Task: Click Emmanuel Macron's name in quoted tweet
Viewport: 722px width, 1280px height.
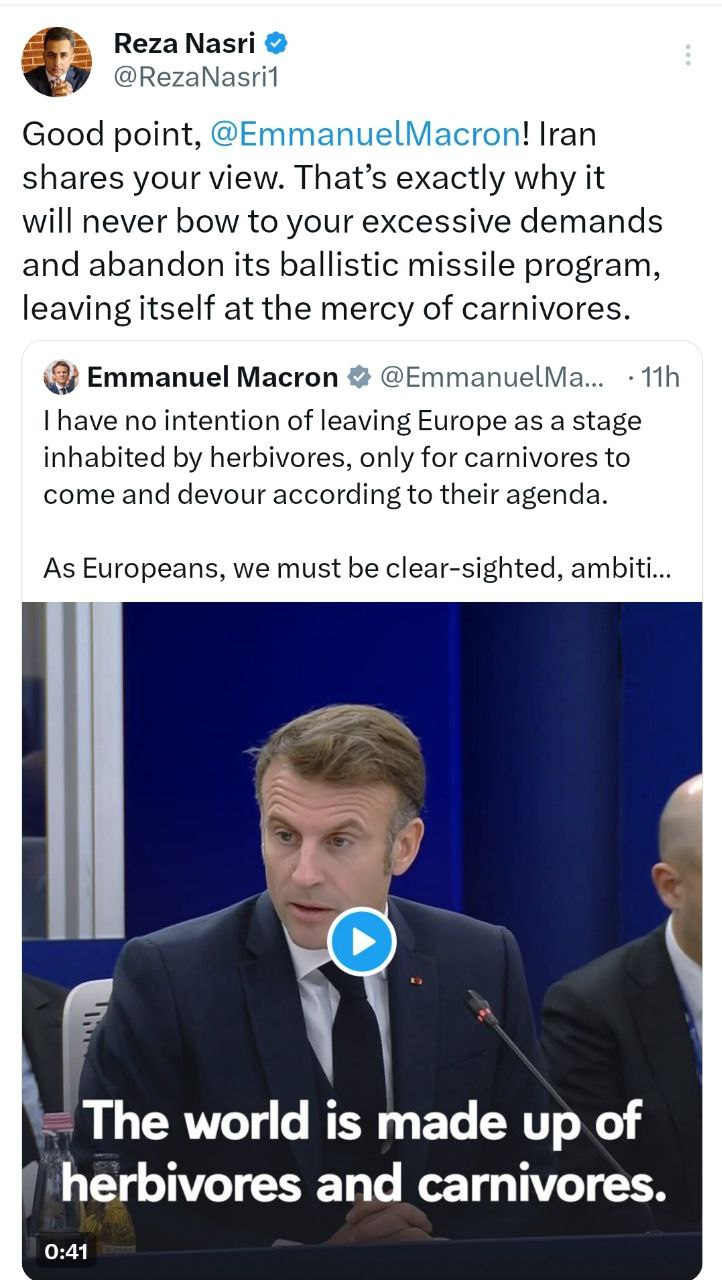Action: click(x=213, y=377)
